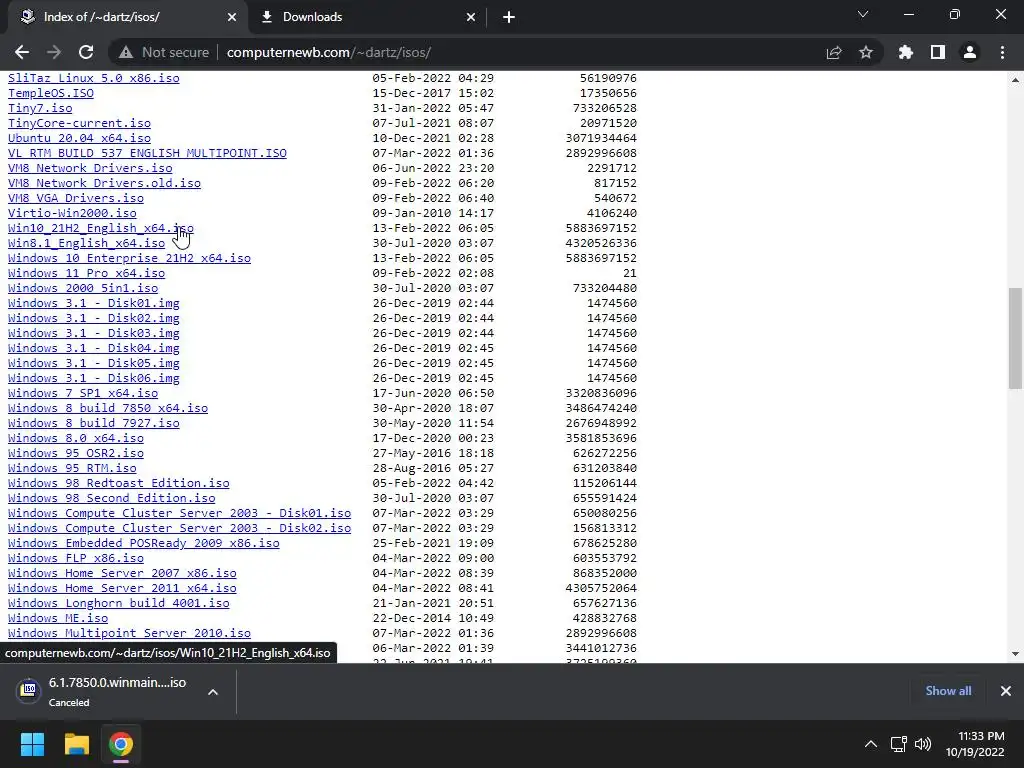Click Chrome icon in the taskbar
1024x768 pixels.
click(x=121, y=744)
